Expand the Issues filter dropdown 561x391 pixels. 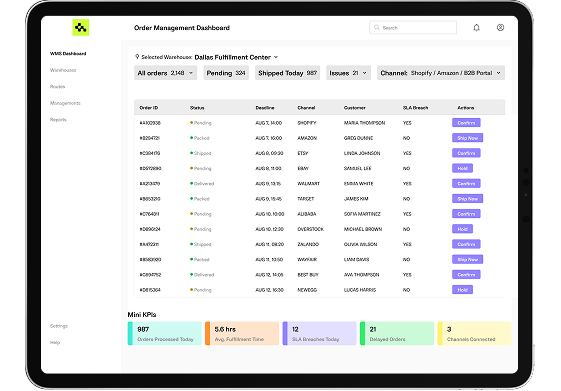click(348, 73)
